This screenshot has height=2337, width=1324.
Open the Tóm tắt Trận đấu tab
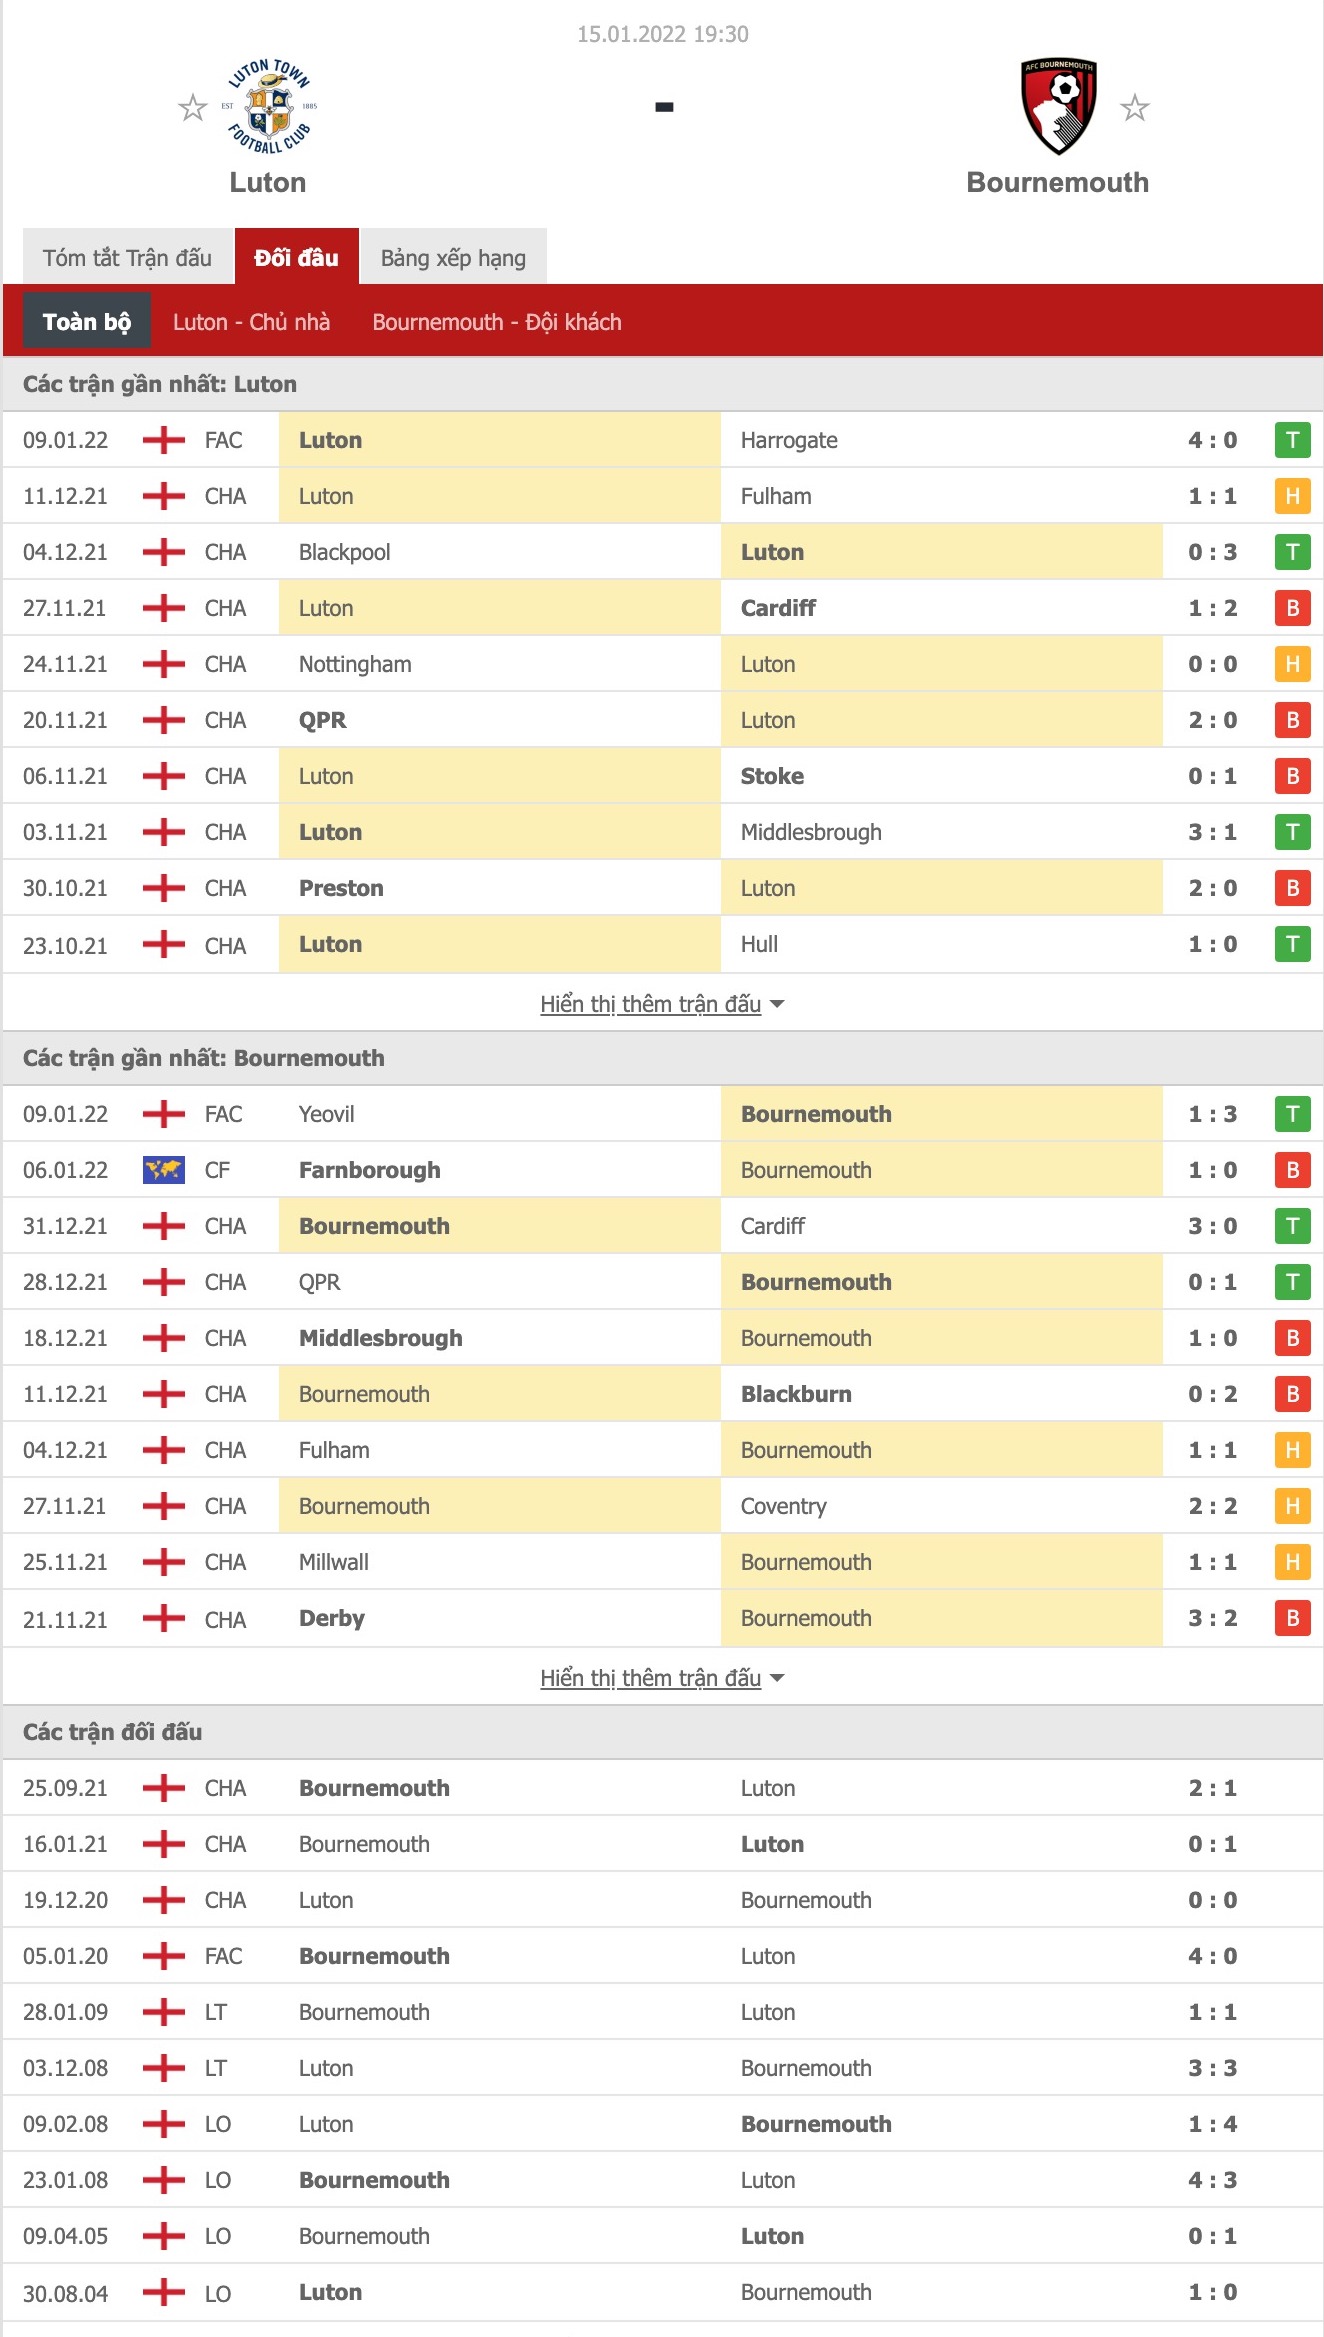(x=127, y=258)
